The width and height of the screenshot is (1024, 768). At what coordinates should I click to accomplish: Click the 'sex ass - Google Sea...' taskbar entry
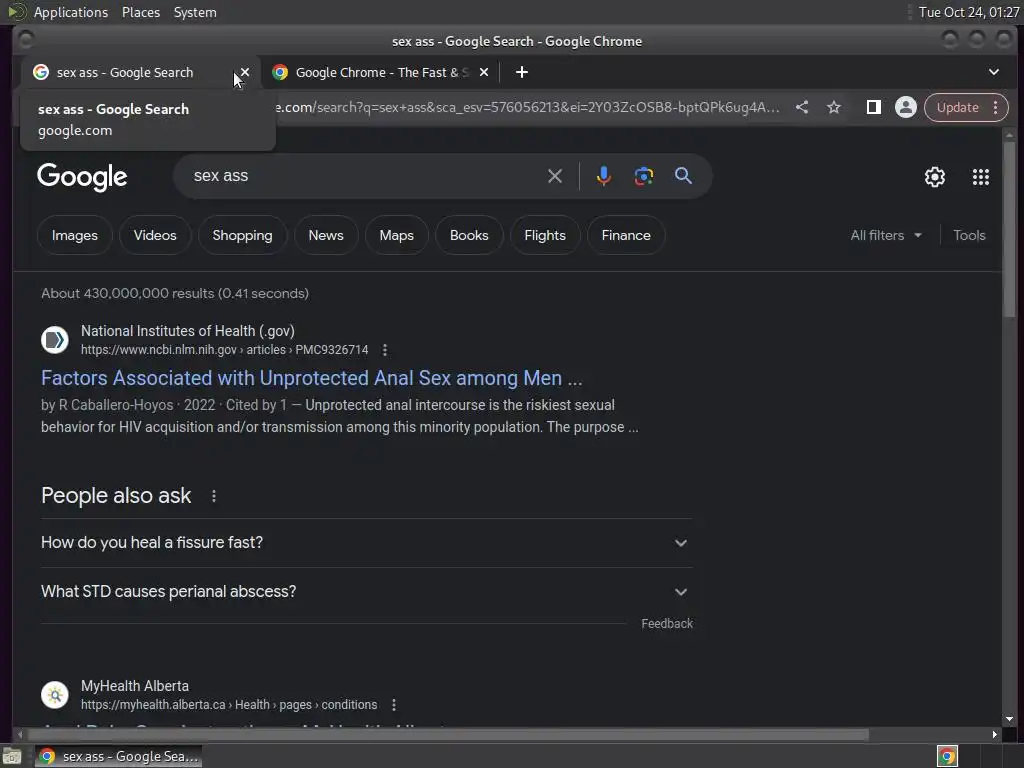pos(119,756)
